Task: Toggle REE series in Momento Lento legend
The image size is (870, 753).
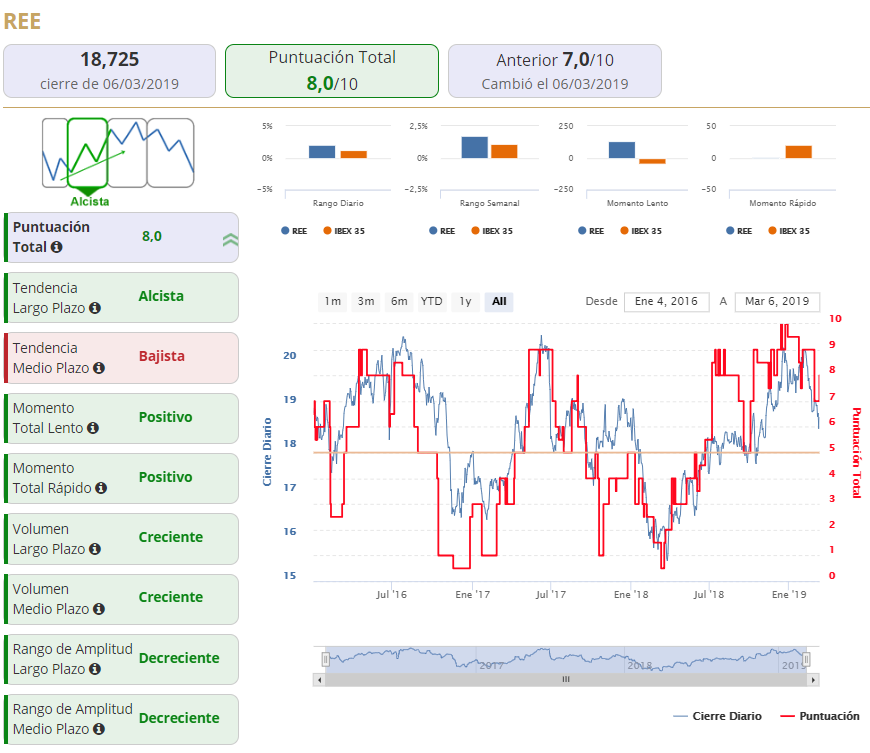Action: click(591, 231)
